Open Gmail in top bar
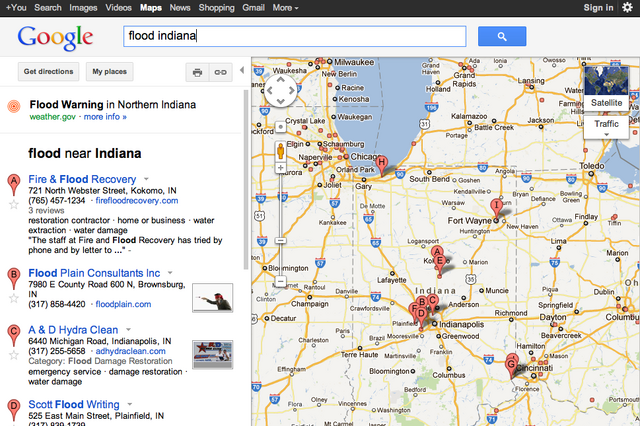 click(x=253, y=8)
